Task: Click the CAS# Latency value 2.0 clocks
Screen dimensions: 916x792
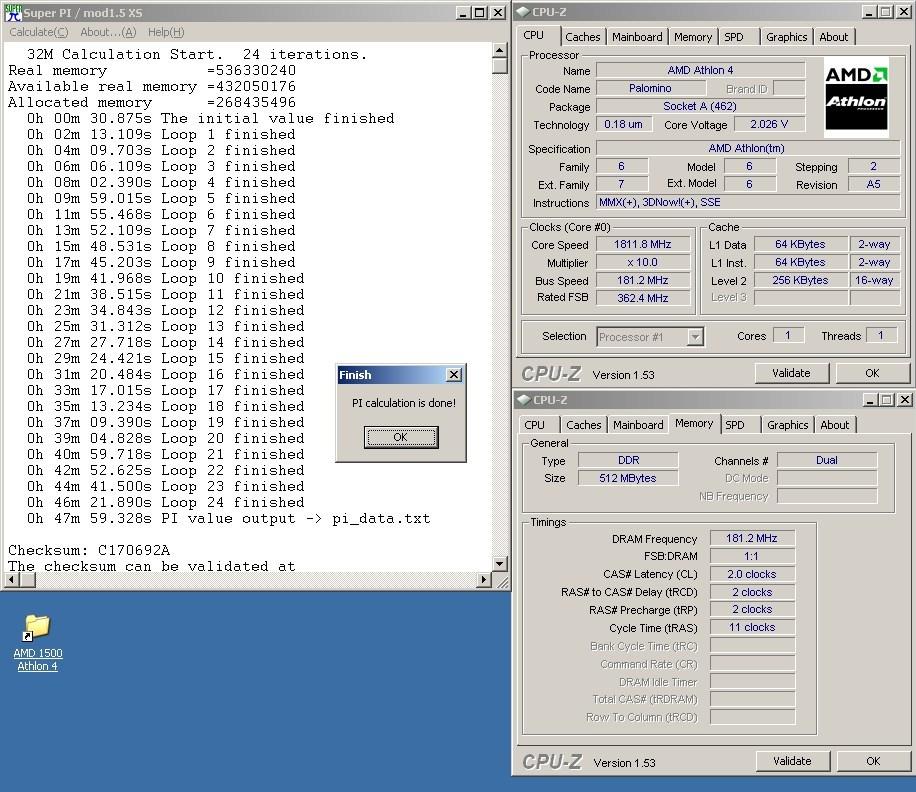Action: click(x=752, y=574)
